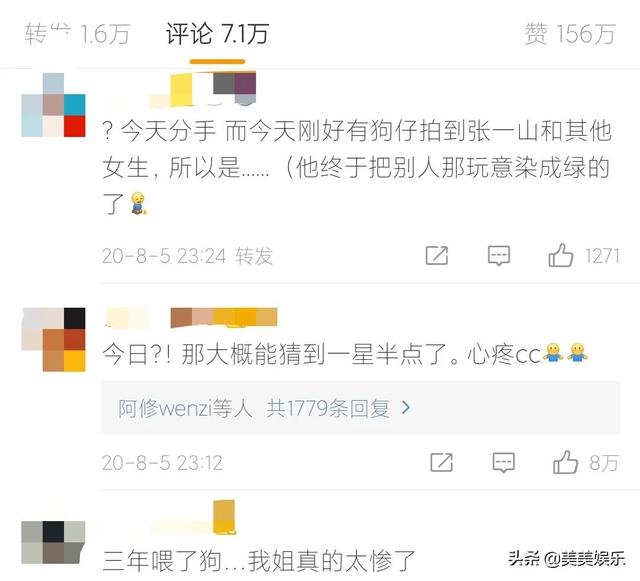
Task: Like the comment with 8万 likes
Action: tap(565, 462)
